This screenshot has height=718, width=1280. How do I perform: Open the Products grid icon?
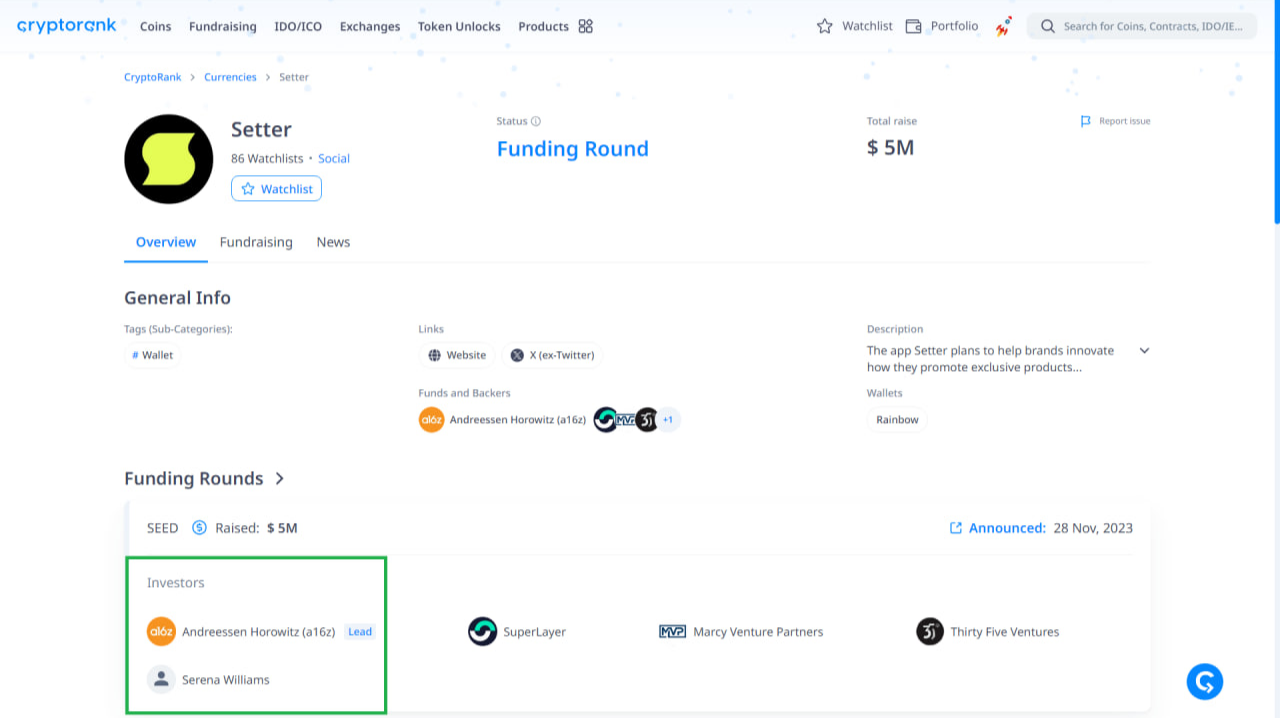[586, 26]
